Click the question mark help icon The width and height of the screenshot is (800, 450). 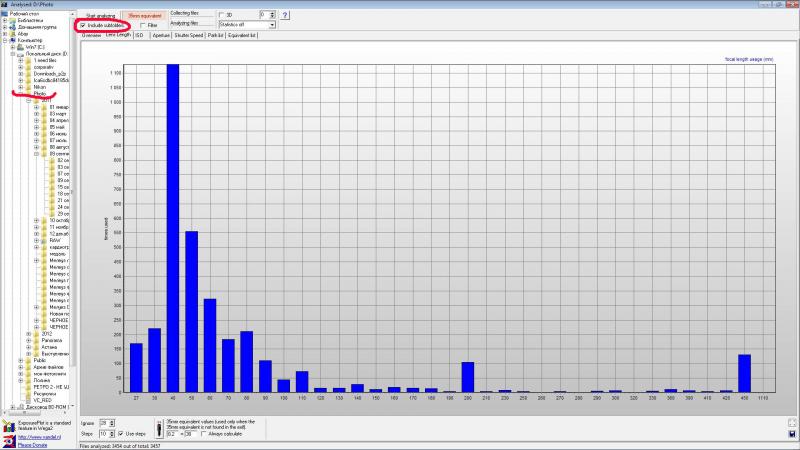pyautogui.click(x=285, y=15)
